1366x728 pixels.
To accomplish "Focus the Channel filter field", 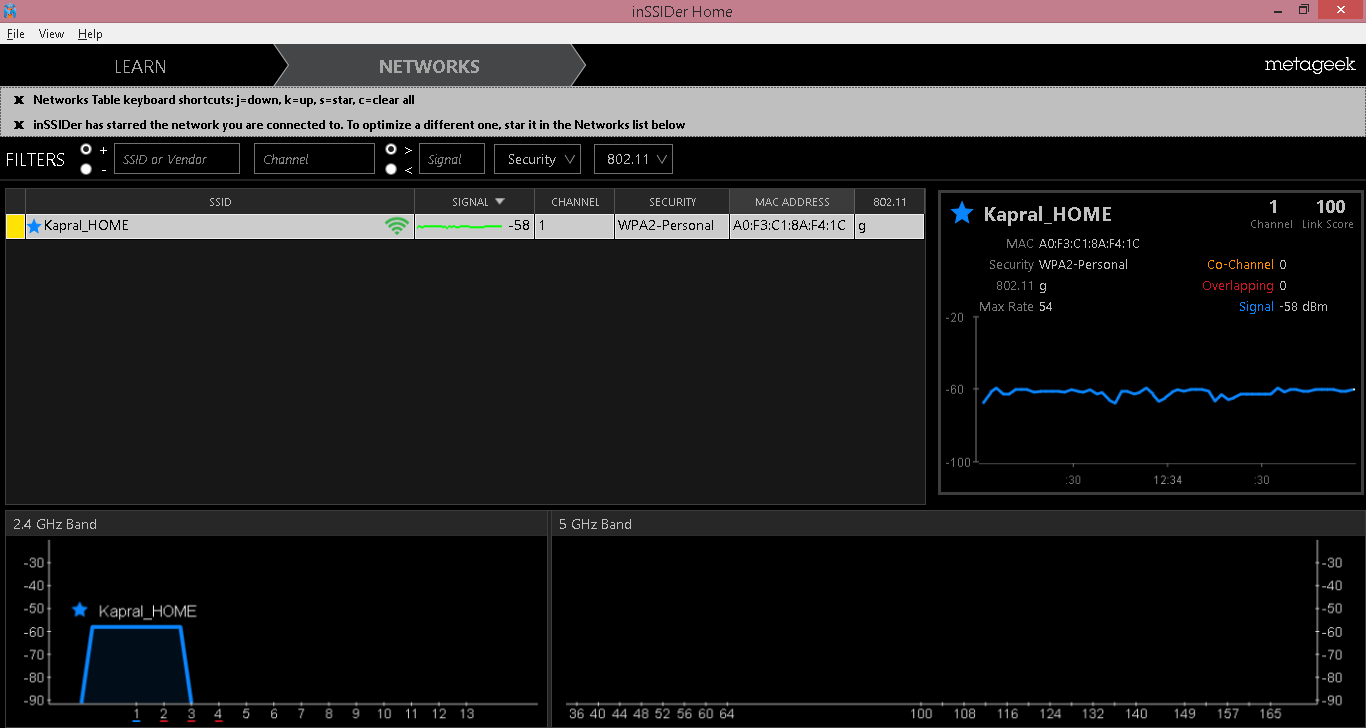I will 314,159.
